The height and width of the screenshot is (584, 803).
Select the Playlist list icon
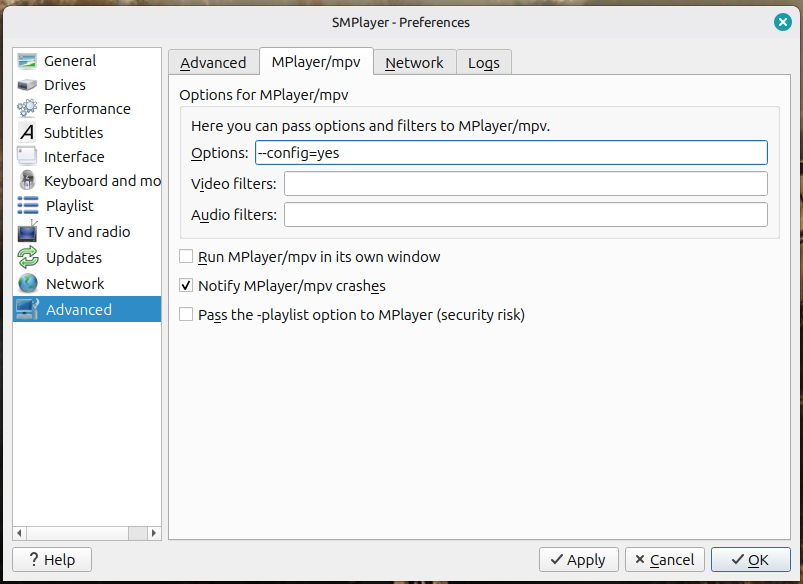click(x=27, y=206)
